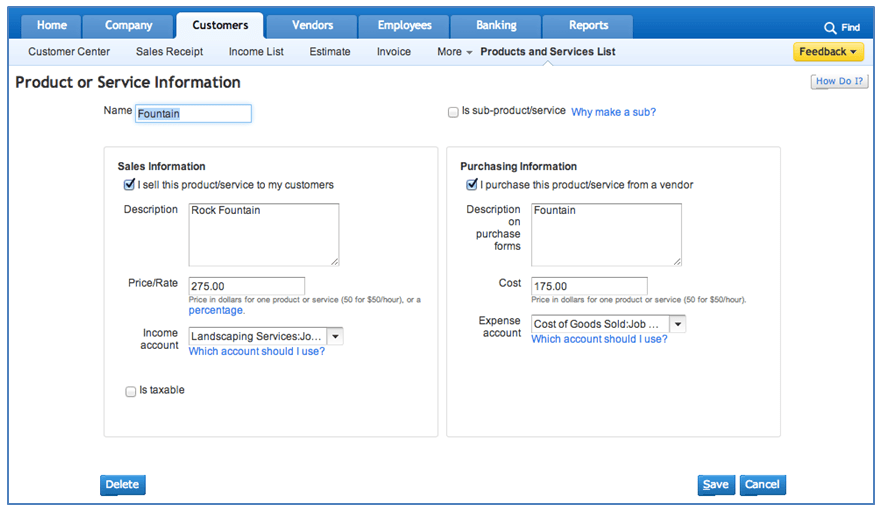Click the Cancel button
883x513 pixels.
point(762,485)
